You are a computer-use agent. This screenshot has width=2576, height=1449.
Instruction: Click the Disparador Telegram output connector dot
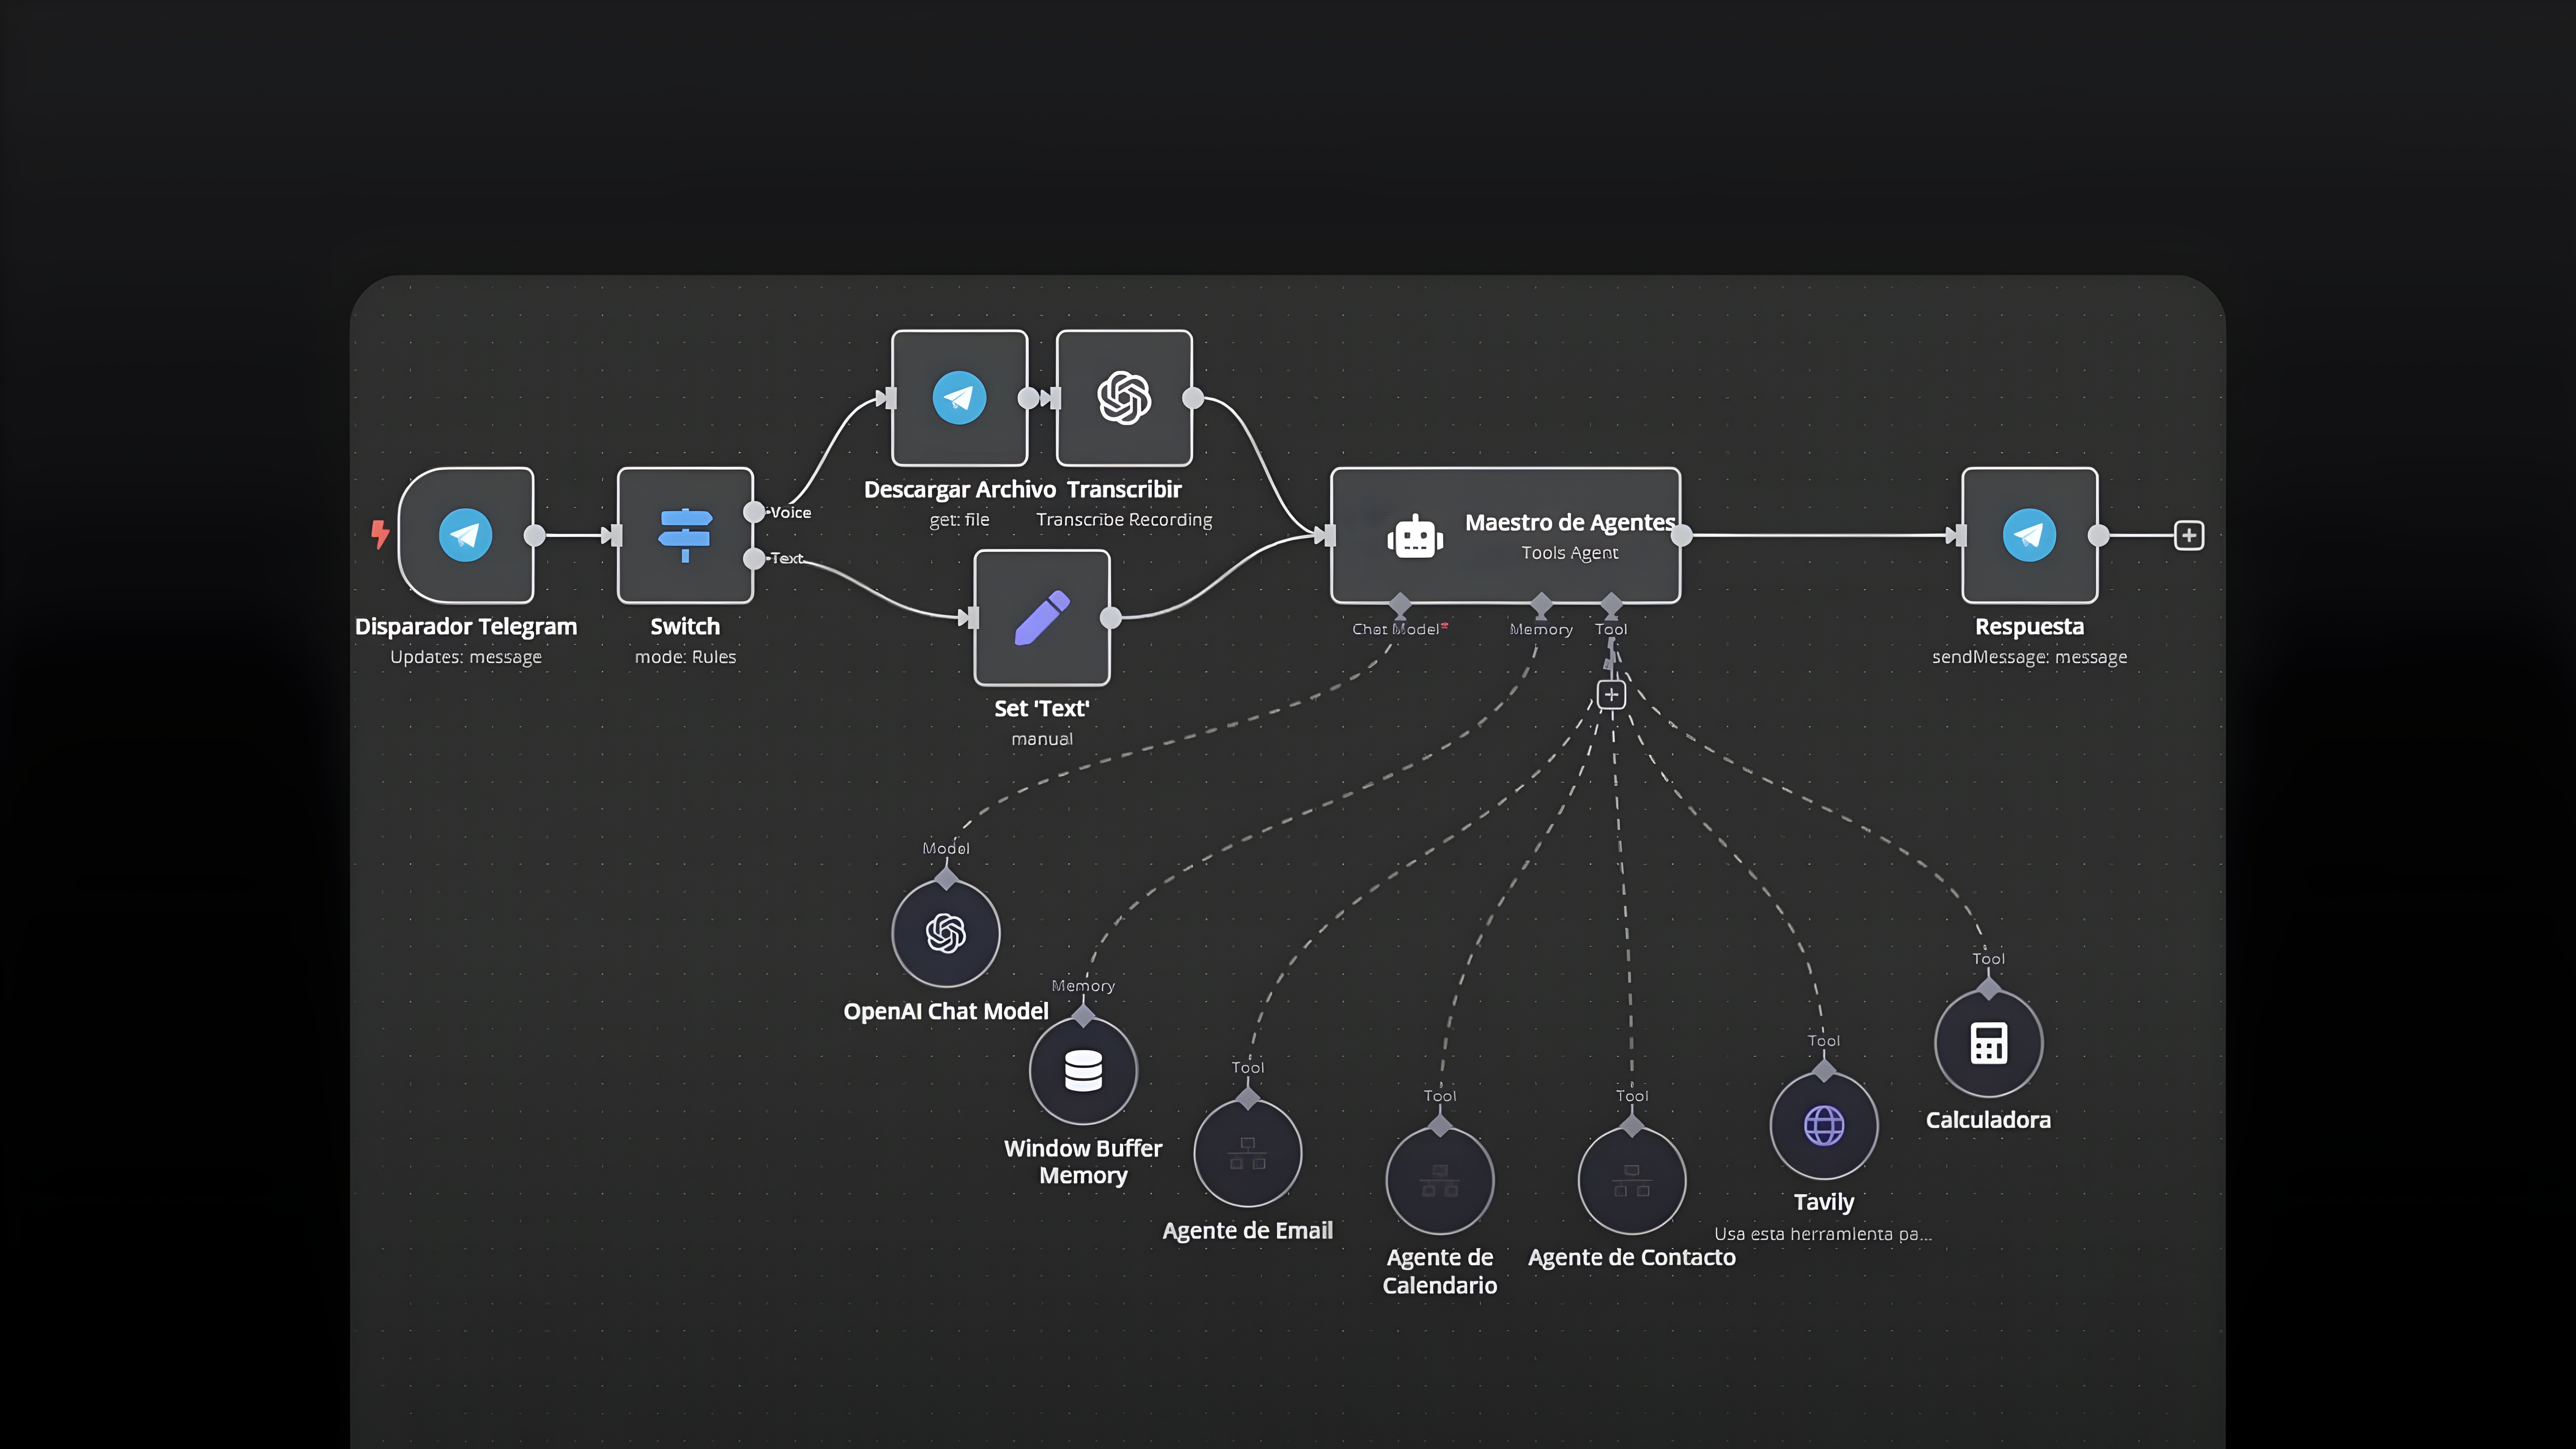click(535, 535)
